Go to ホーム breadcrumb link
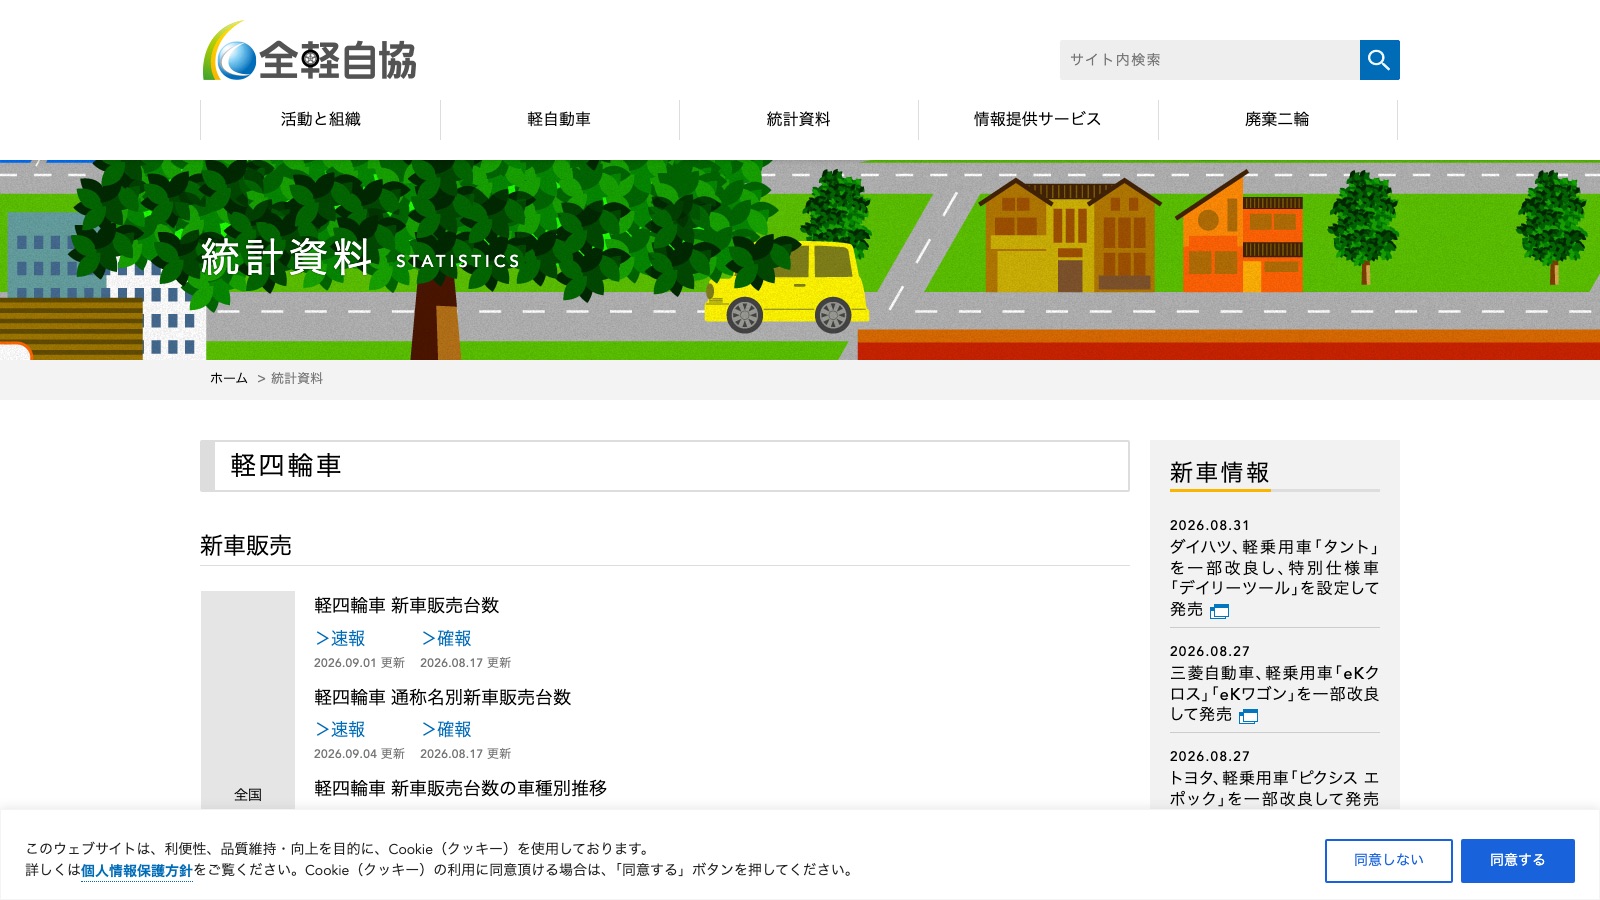The image size is (1600, 900). 228,378
